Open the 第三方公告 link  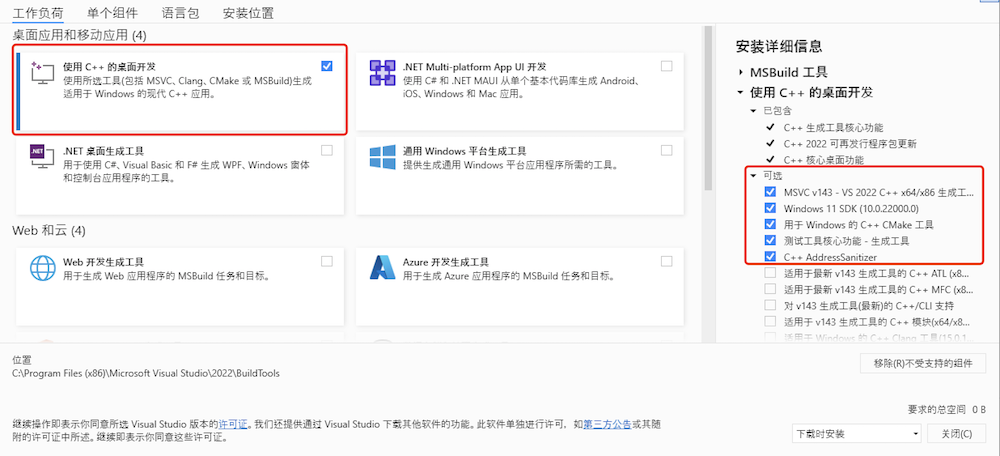tap(607, 423)
